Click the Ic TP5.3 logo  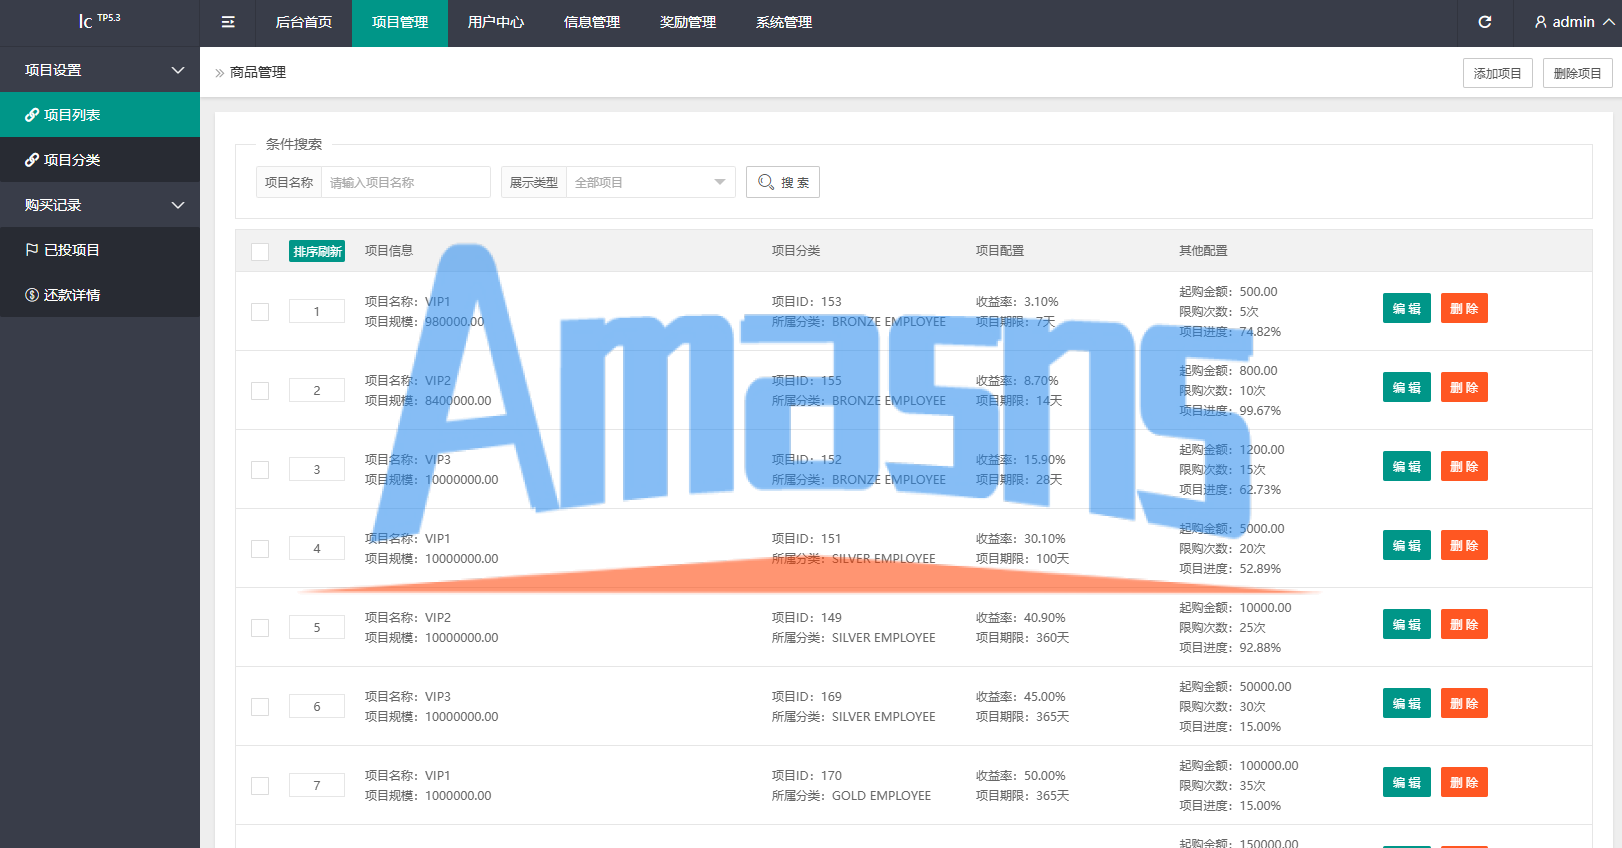point(100,21)
